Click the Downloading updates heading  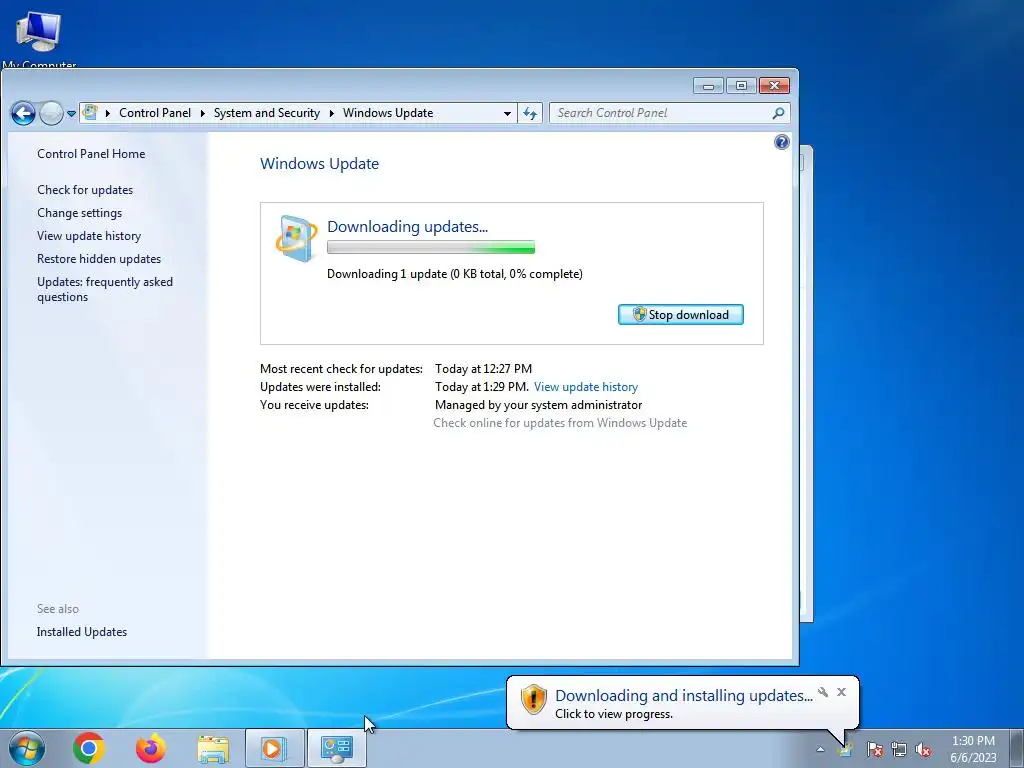[408, 227]
